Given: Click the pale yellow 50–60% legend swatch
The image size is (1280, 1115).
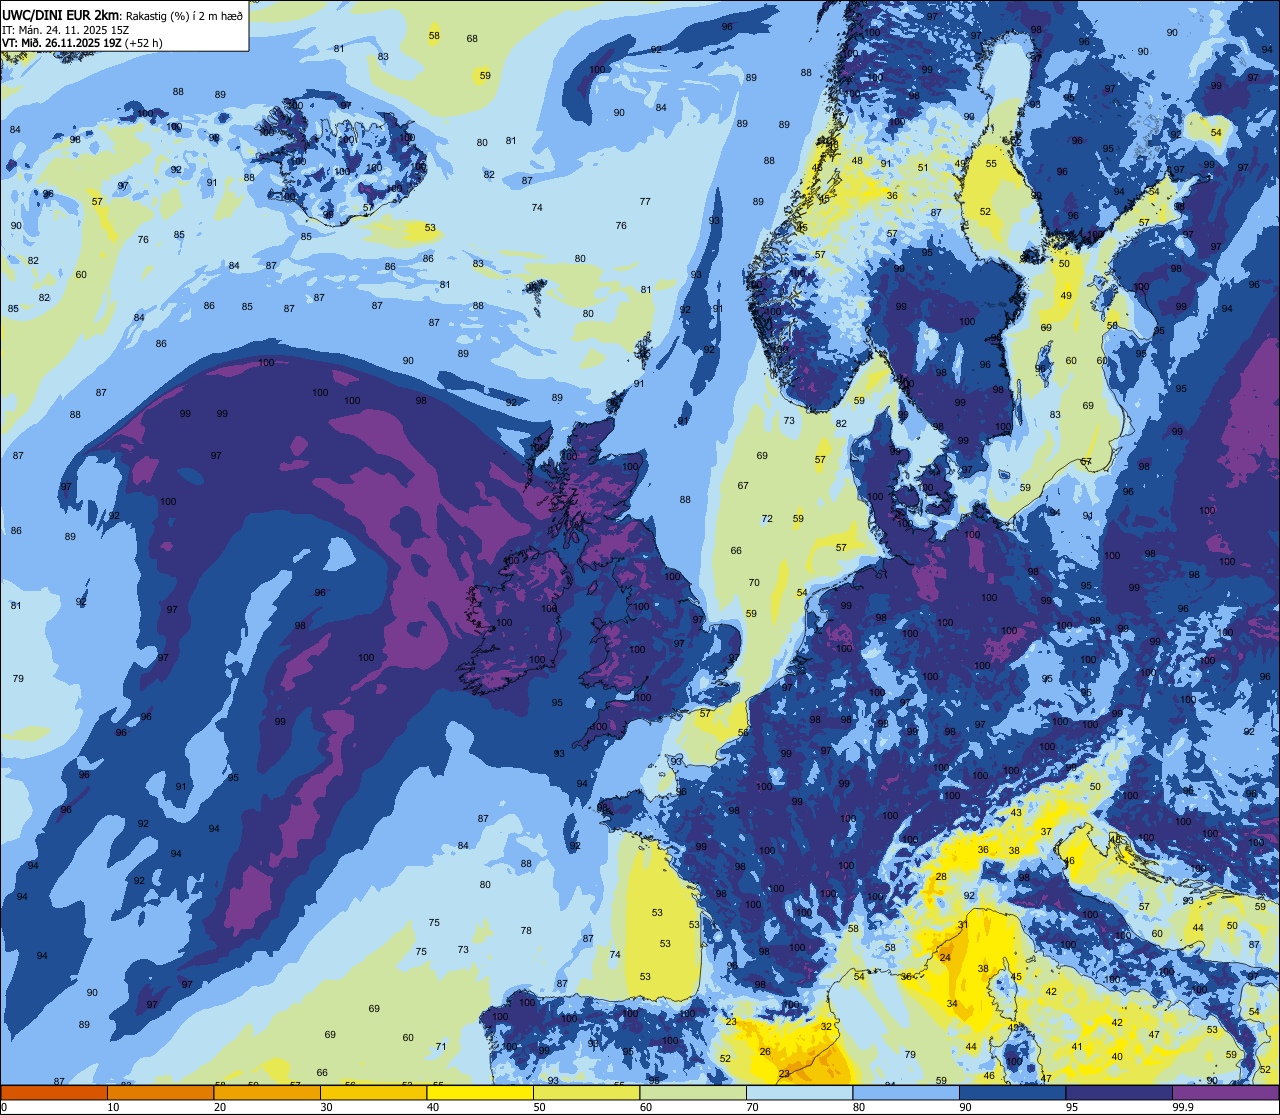Looking at the screenshot, I should 586,1092.
